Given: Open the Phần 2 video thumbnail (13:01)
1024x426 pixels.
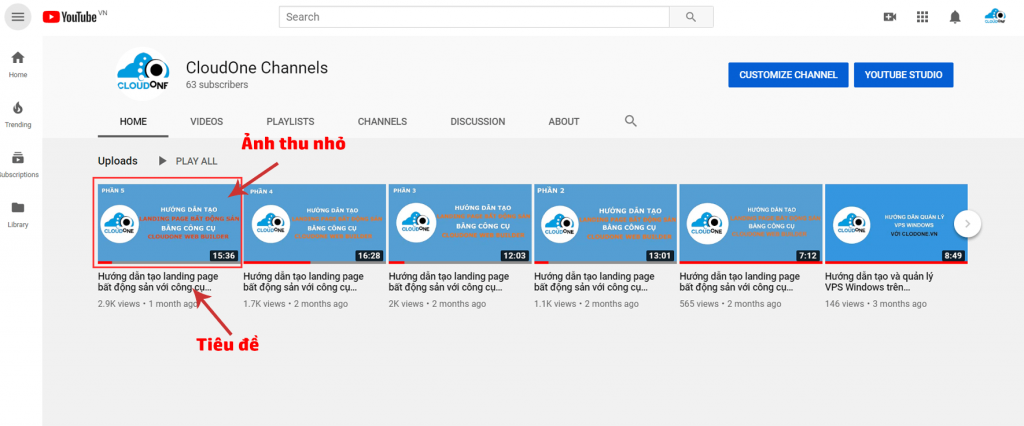Looking at the screenshot, I should tap(606, 223).
